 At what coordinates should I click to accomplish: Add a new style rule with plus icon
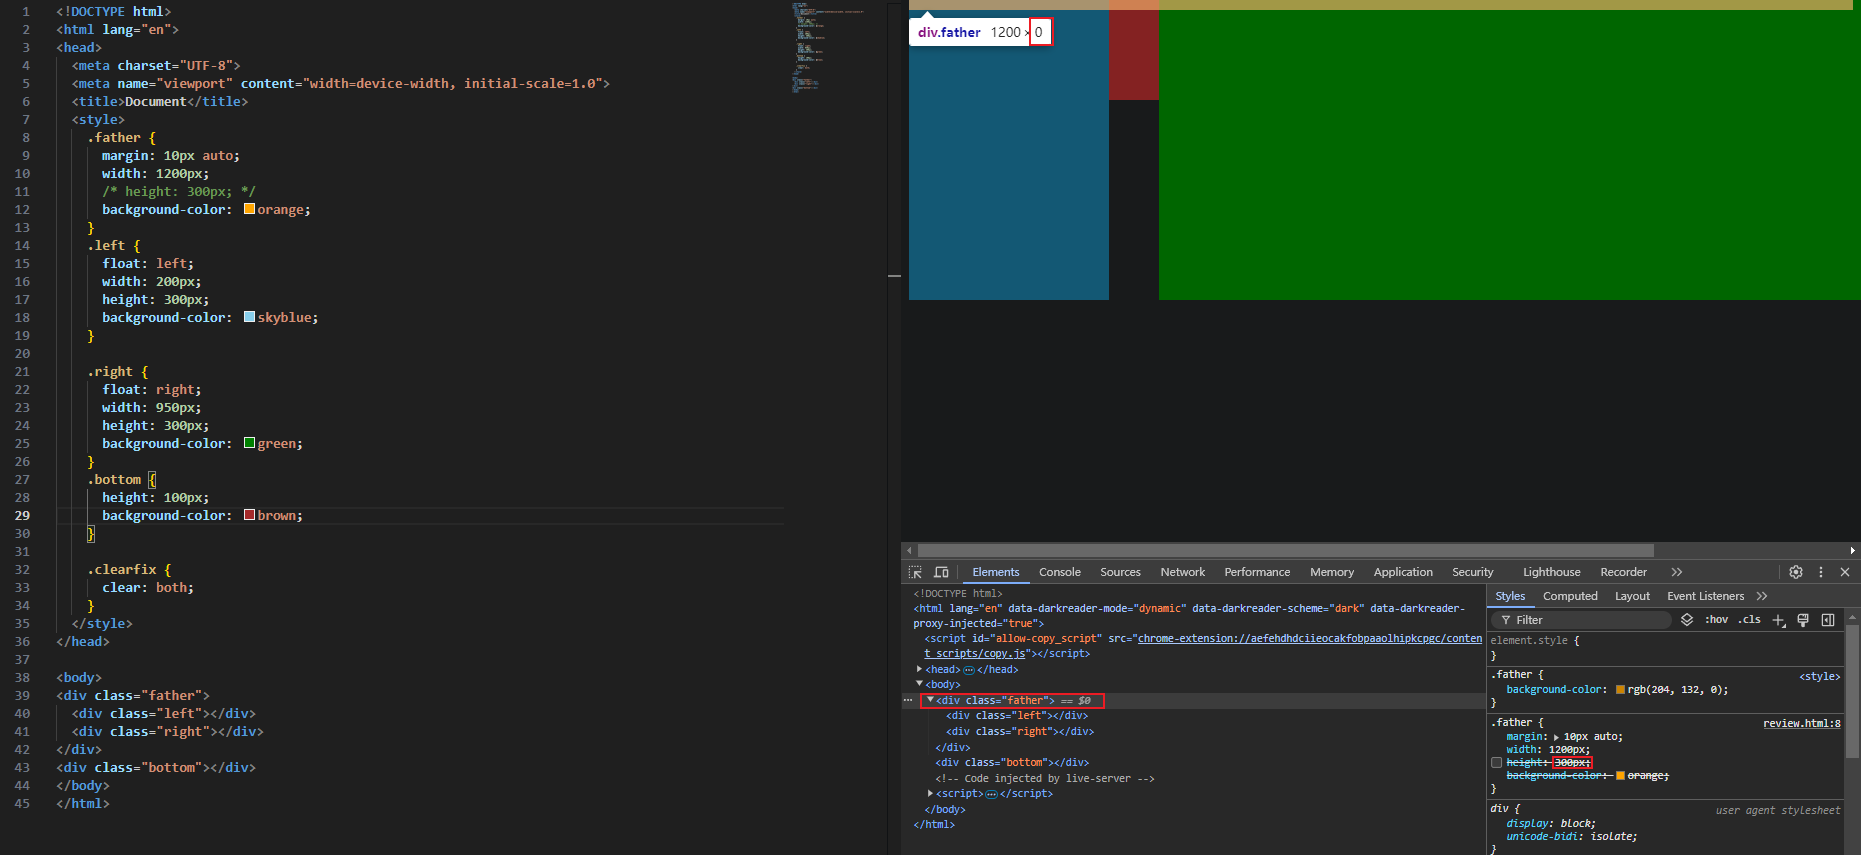tap(1778, 620)
